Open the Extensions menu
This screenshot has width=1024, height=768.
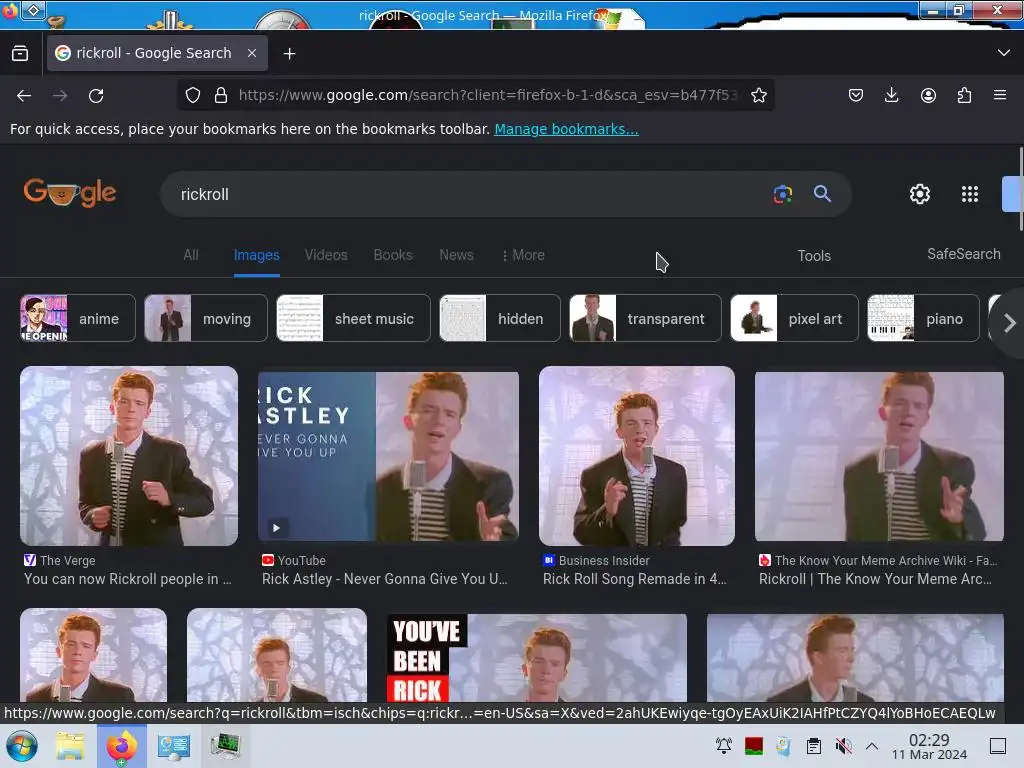pos(964,95)
